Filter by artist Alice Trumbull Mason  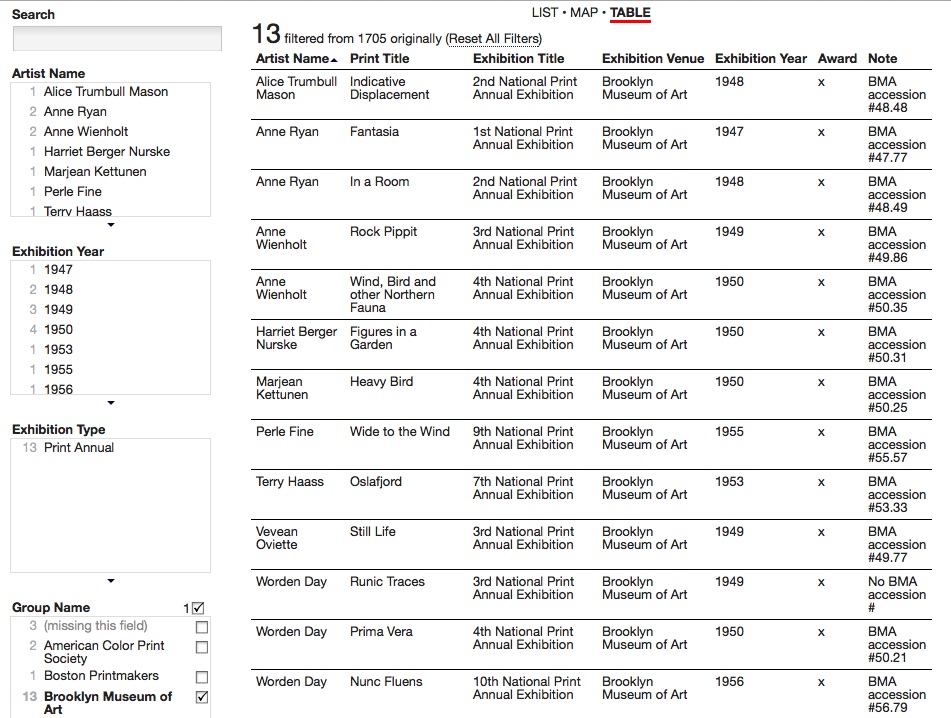[x=106, y=92]
